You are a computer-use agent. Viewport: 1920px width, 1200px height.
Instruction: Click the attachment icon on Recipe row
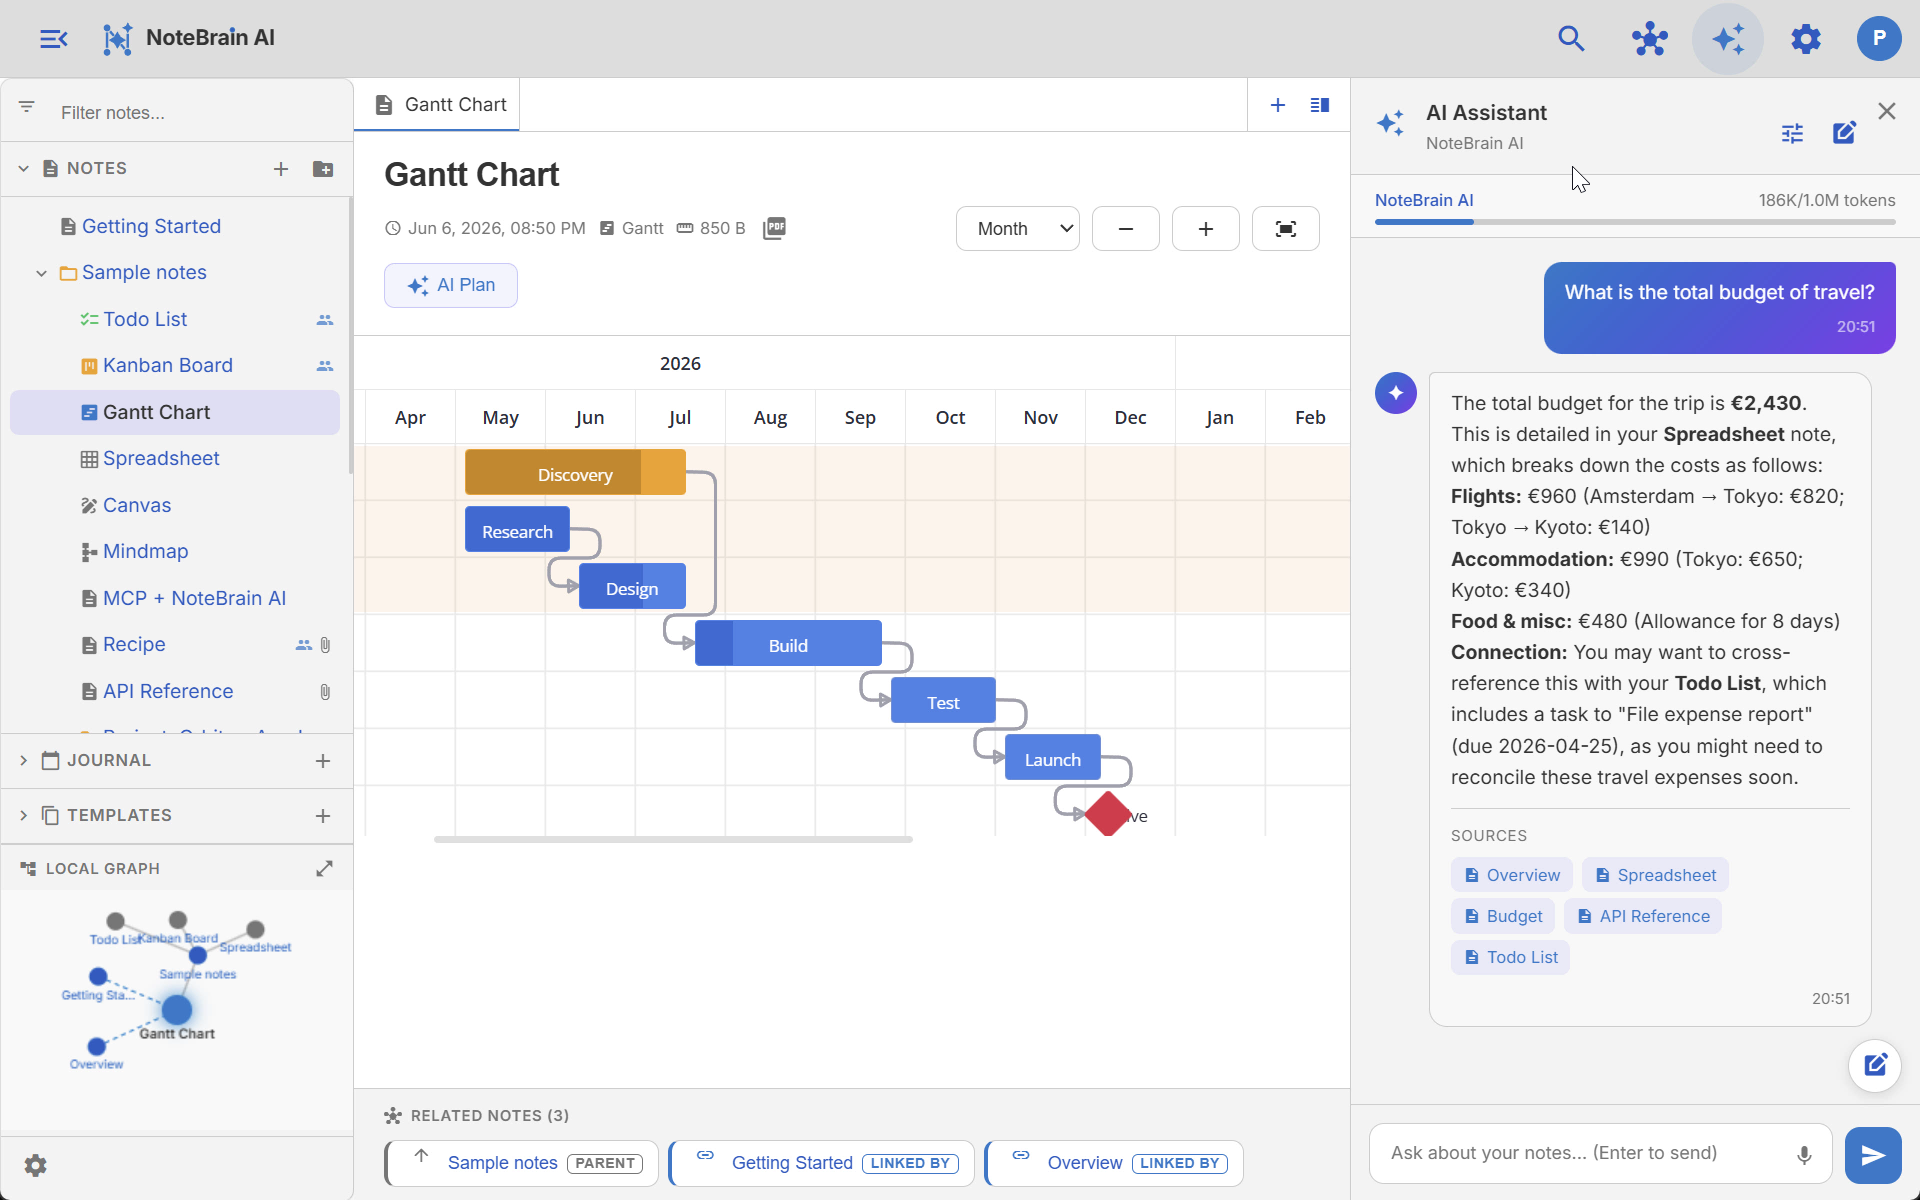pos(325,645)
